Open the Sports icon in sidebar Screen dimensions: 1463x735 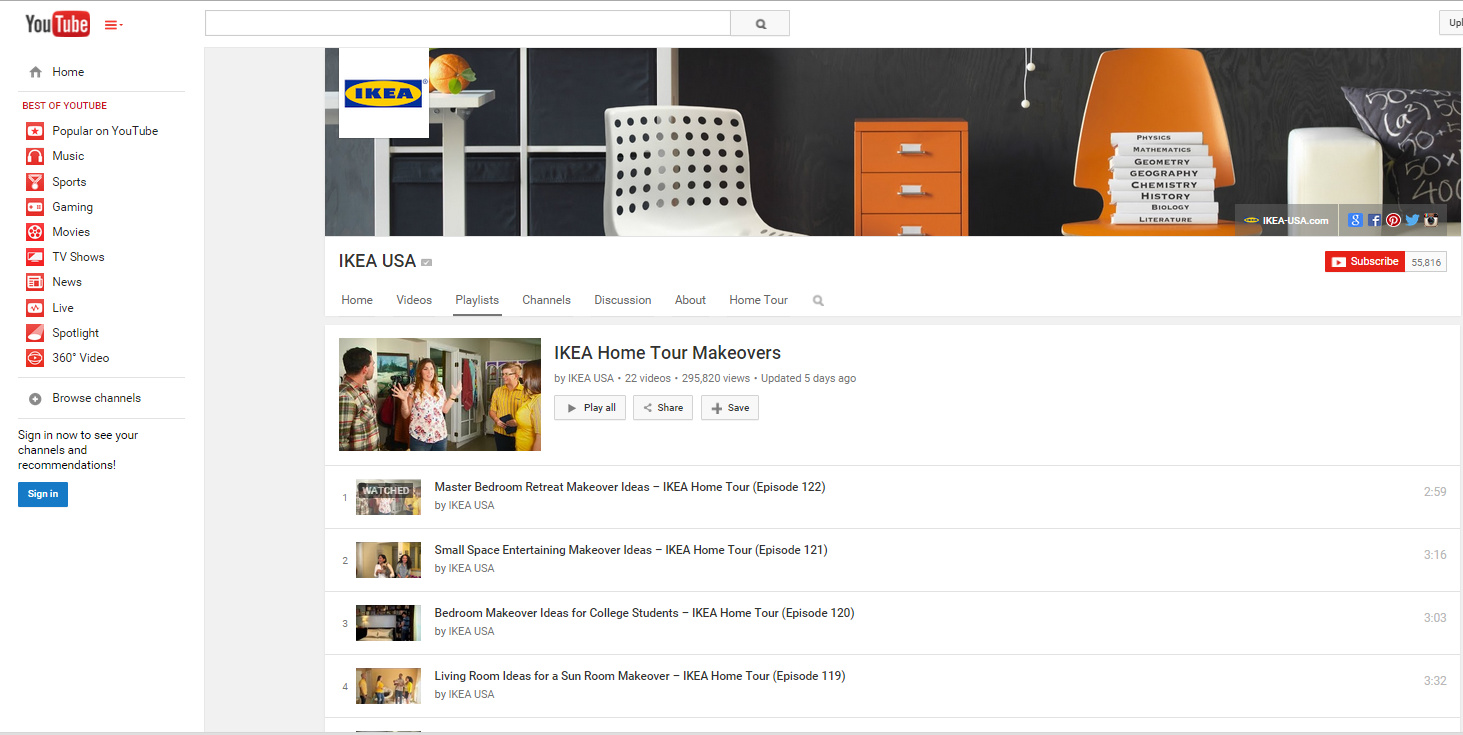click(35, 182)
